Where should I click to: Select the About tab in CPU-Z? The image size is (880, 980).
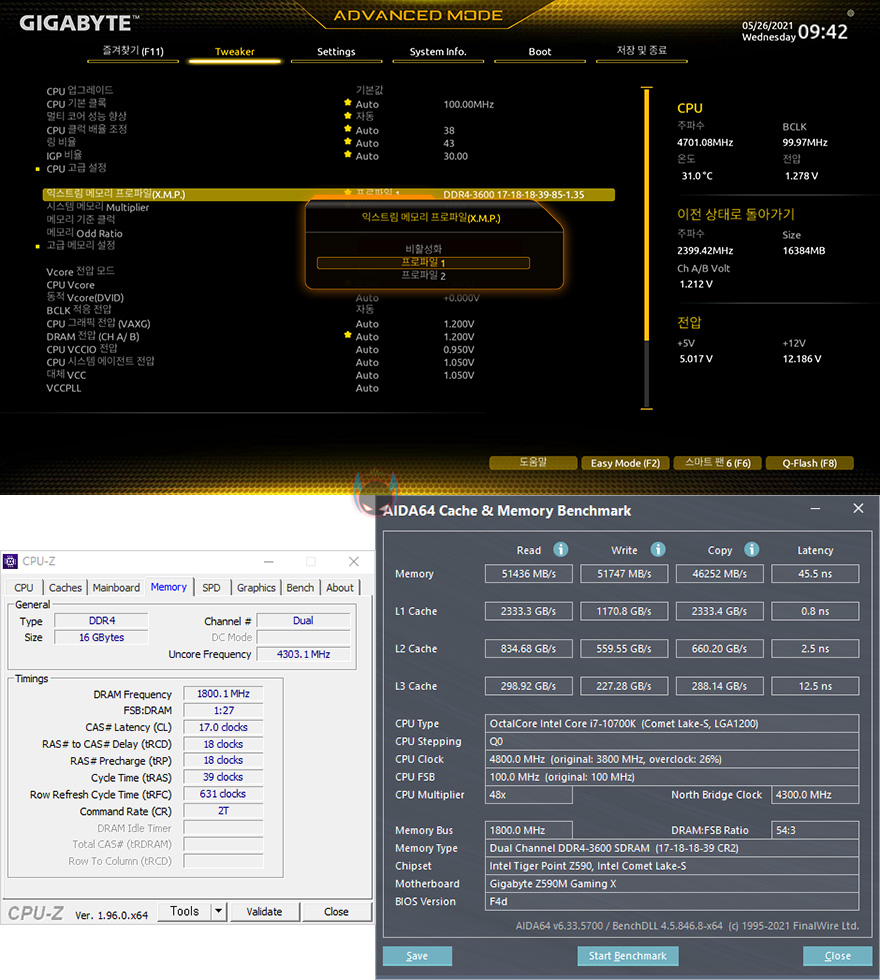click(x=340, y=588)
